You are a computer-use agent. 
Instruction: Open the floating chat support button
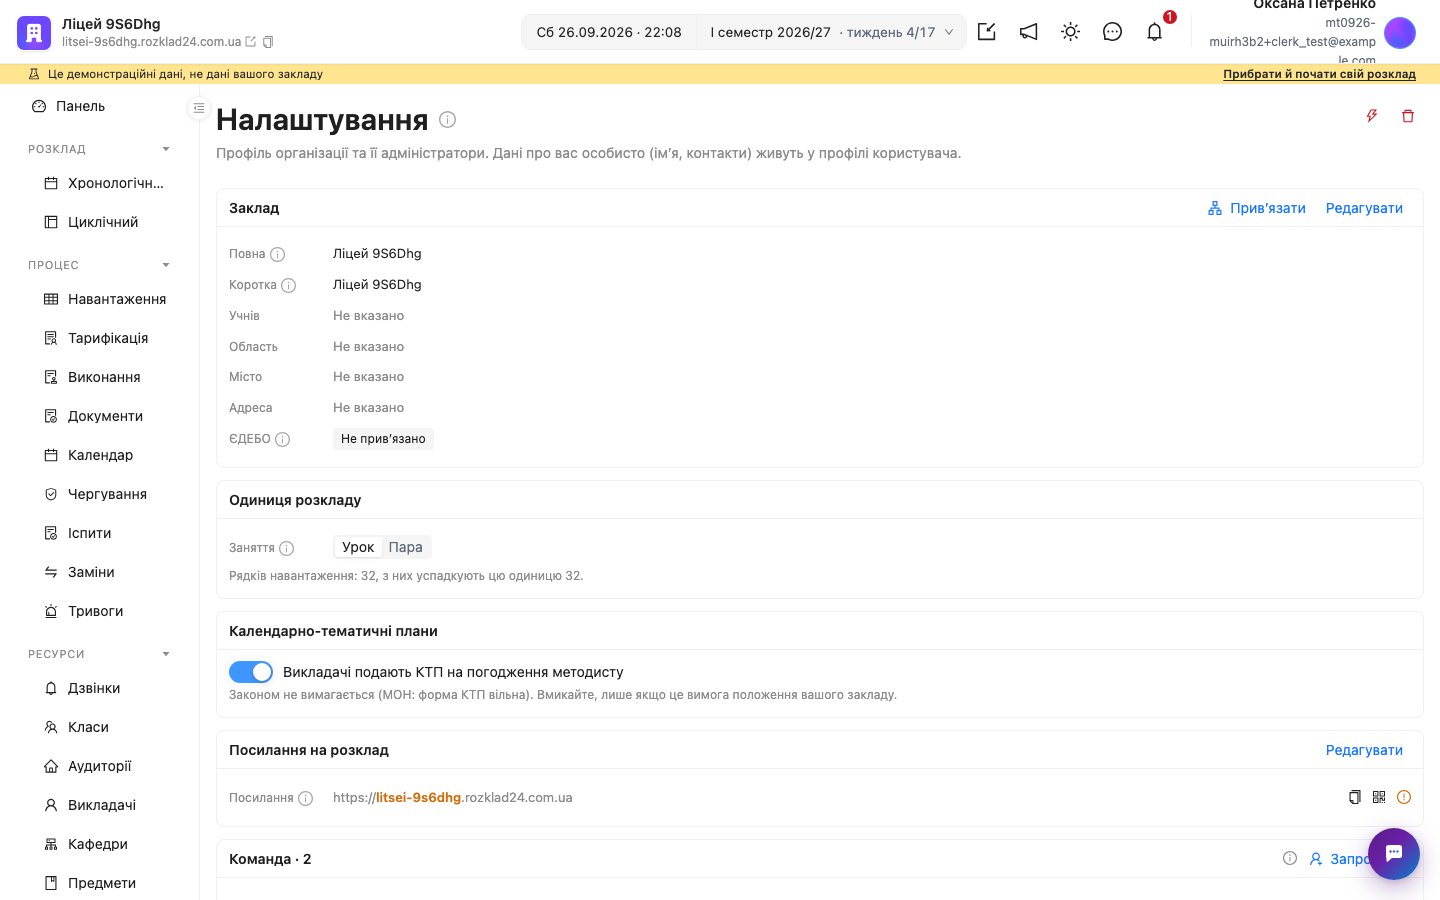click(1394, 854)
